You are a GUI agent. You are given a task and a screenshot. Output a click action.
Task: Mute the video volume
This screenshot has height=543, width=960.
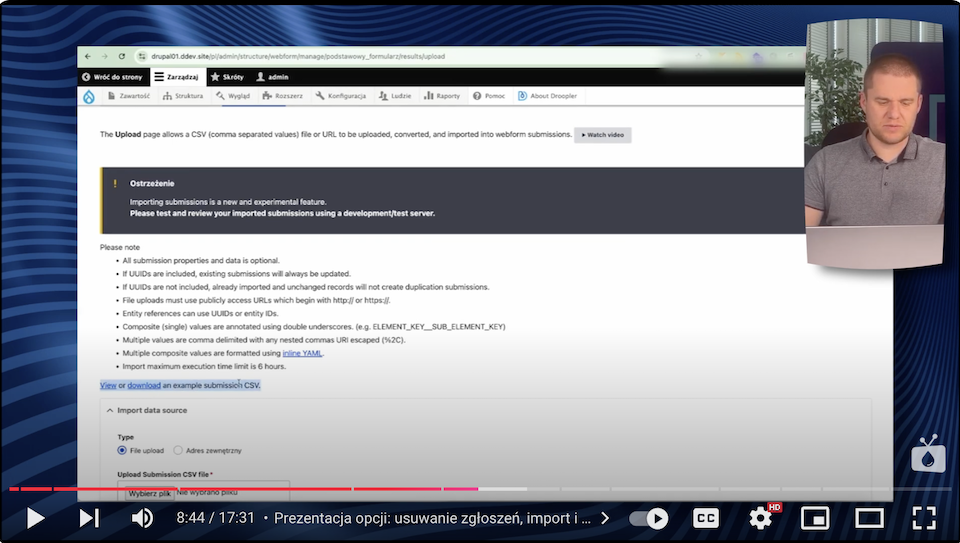point(143,518)
